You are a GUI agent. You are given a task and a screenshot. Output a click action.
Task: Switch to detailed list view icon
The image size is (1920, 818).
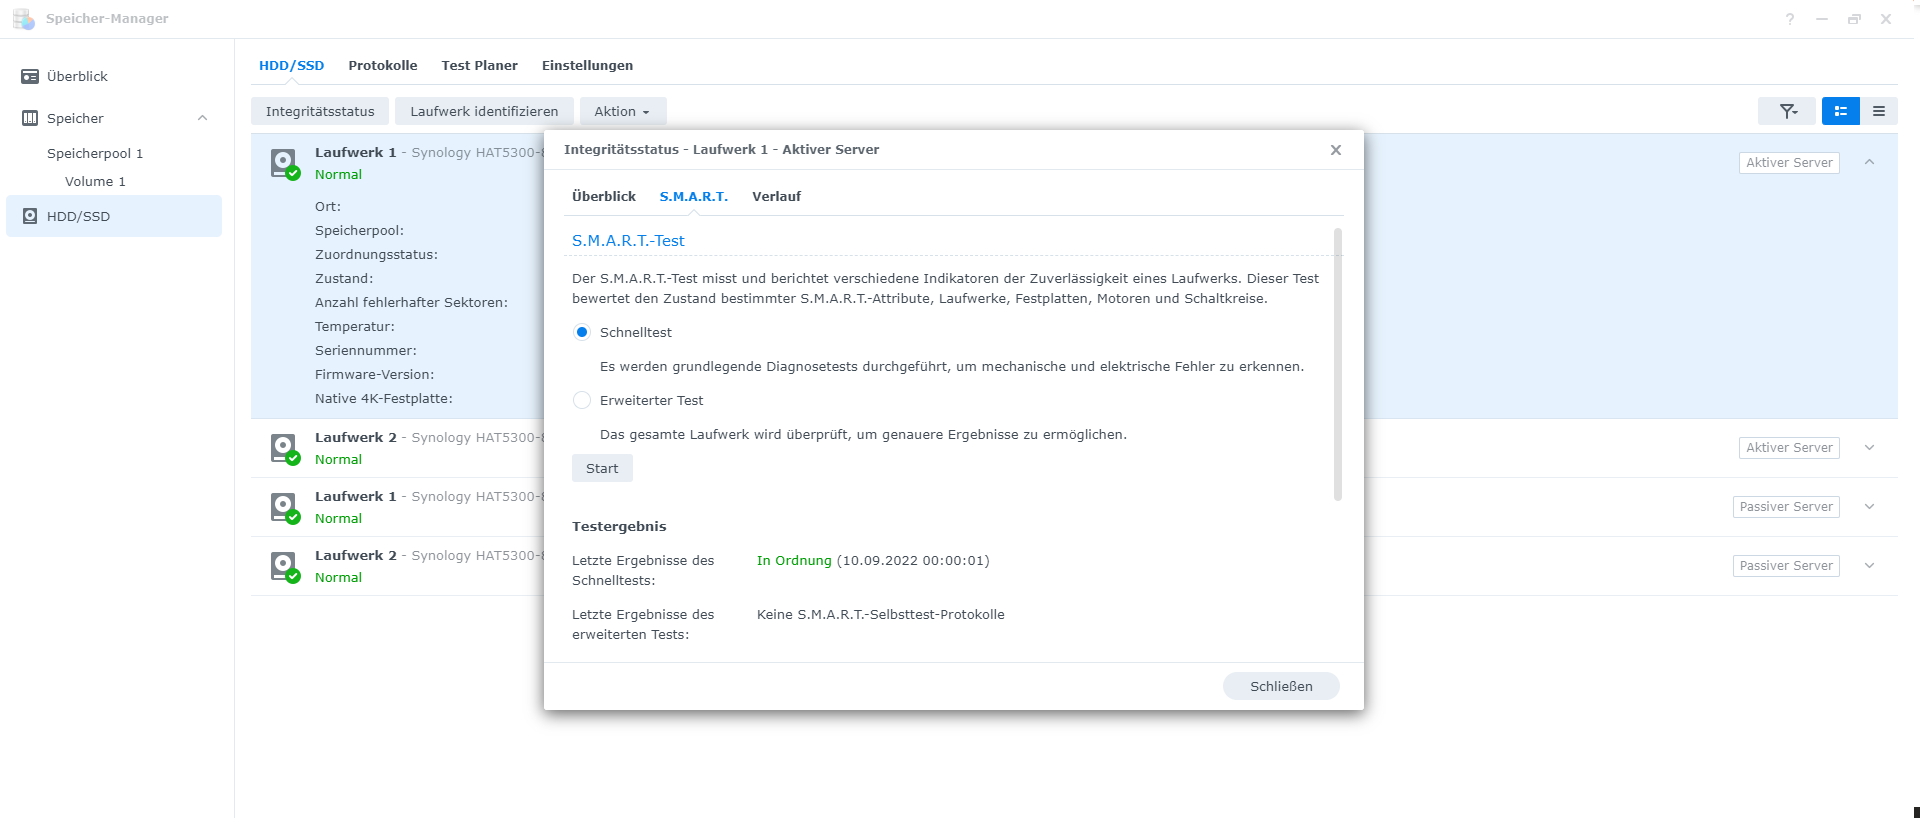point(1841,111)
